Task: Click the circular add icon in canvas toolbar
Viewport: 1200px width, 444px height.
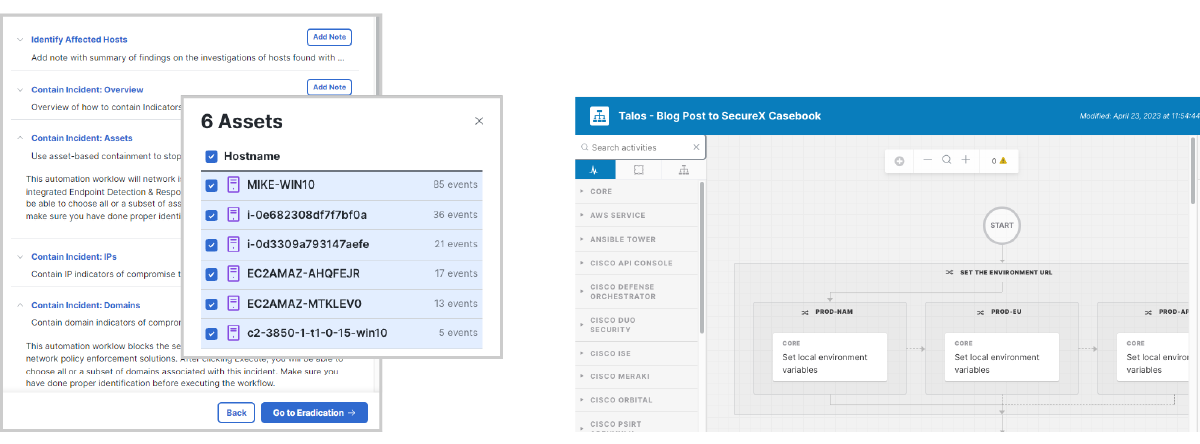Action: click(x=899, y=160)
